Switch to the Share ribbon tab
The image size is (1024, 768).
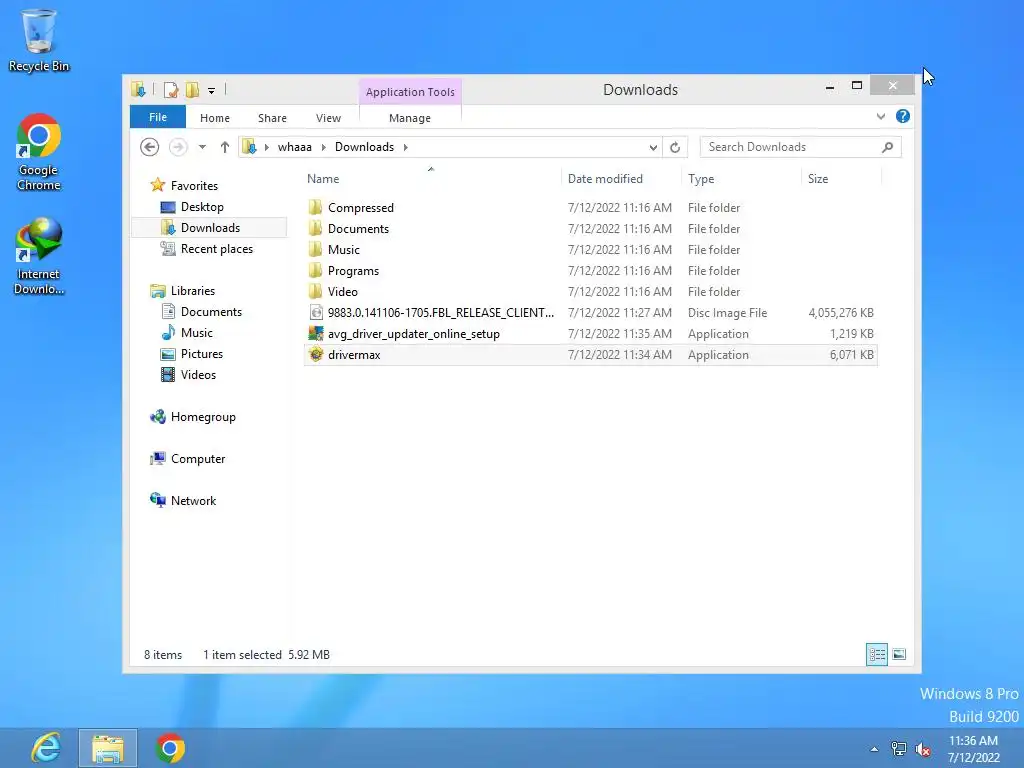coord(272,118)
